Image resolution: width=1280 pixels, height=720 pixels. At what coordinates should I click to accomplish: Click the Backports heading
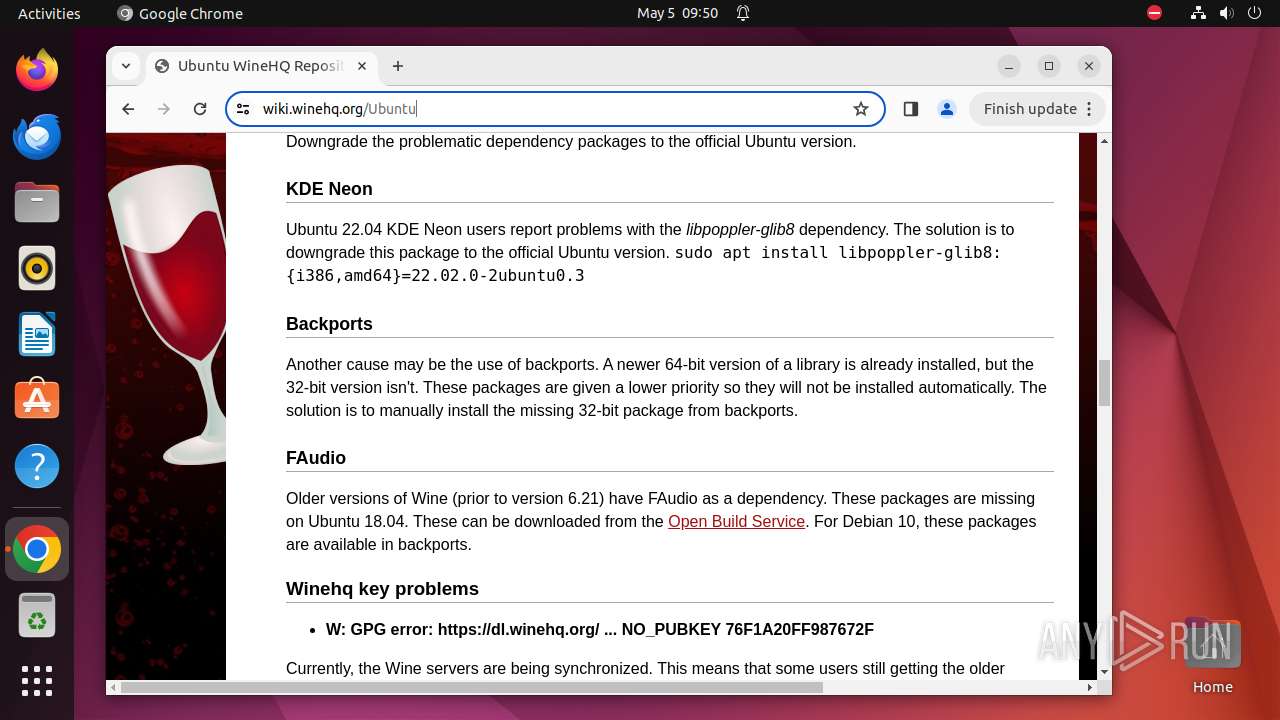329,324
